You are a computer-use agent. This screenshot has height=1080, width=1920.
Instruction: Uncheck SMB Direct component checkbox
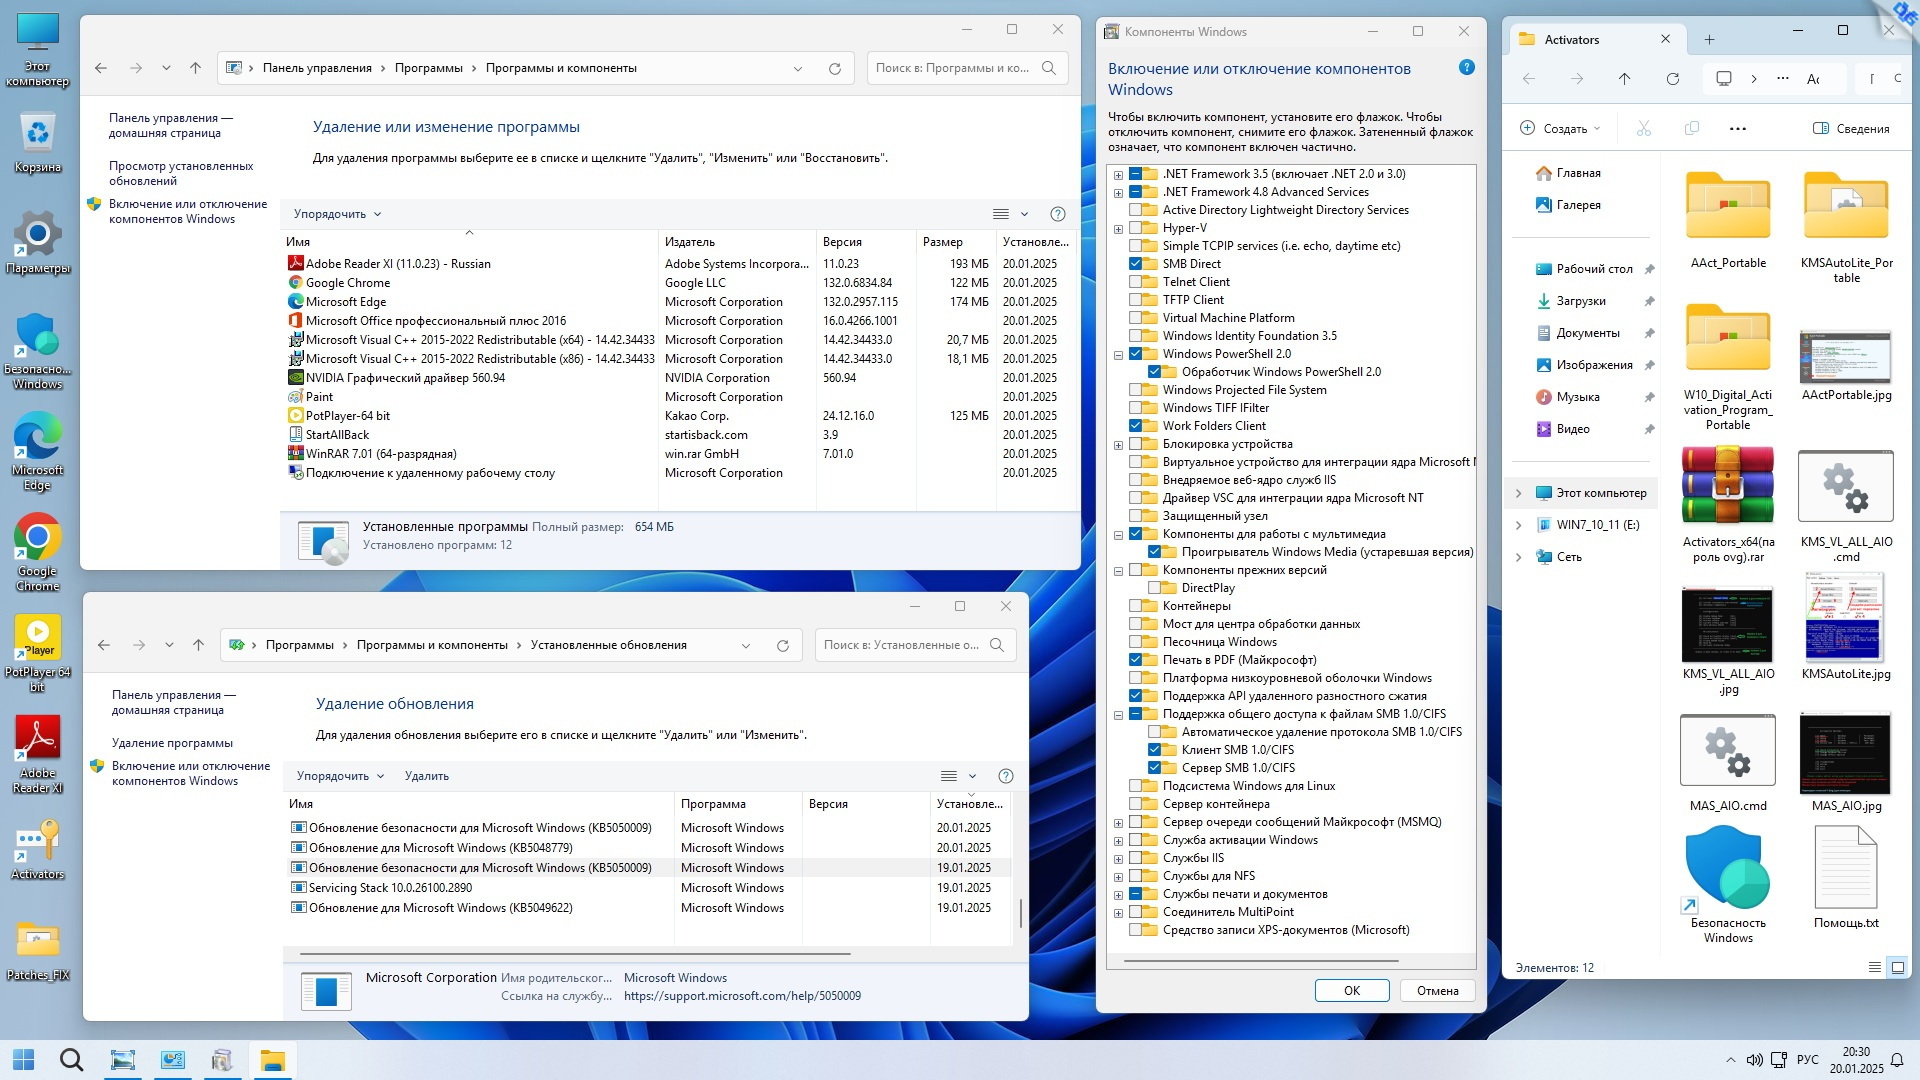(1136, 264)
